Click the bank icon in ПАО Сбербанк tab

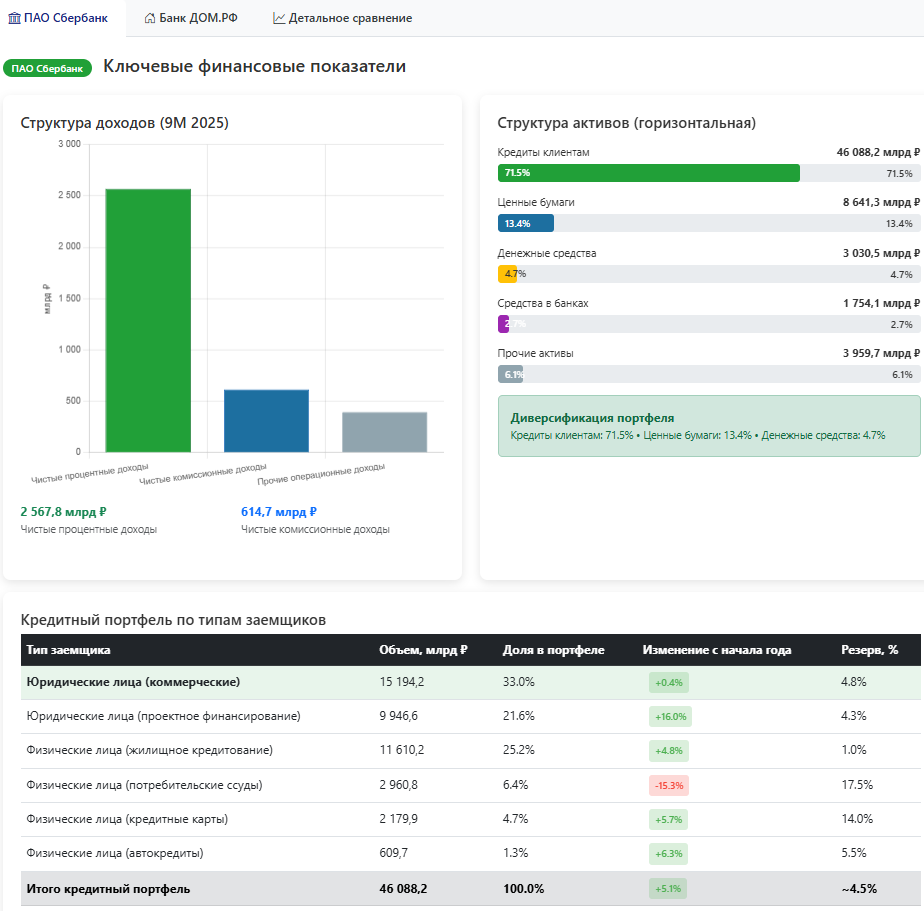(14, 18)
